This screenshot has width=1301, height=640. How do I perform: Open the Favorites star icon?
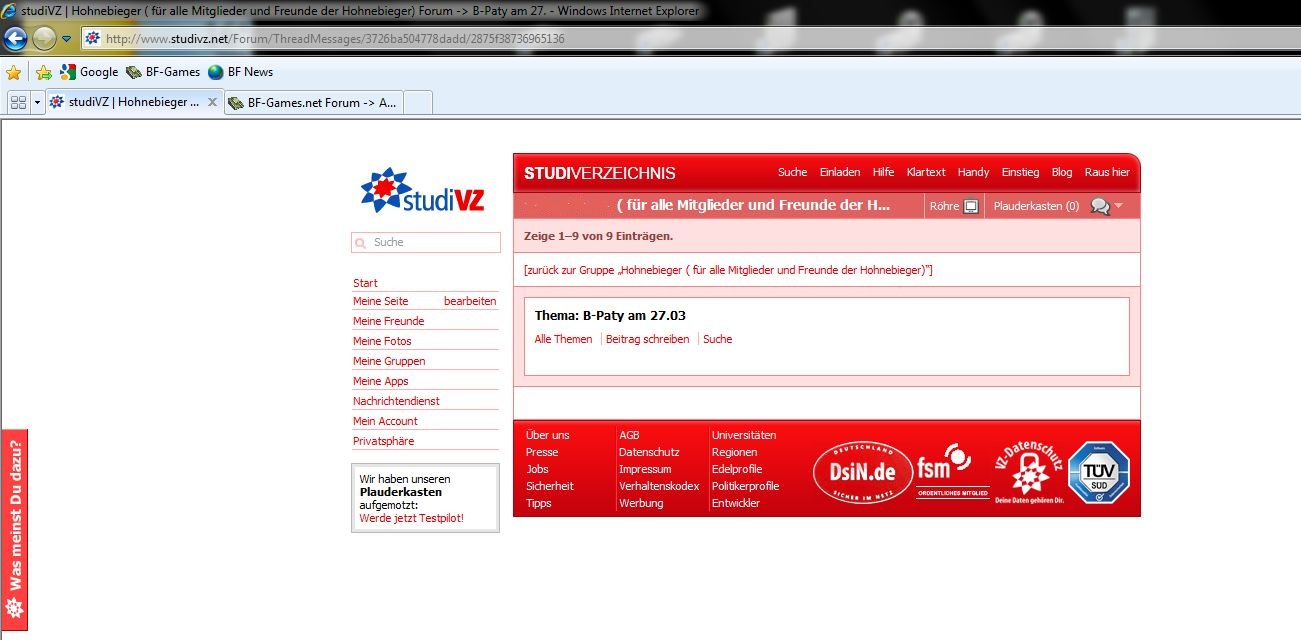tap(14, 72)
